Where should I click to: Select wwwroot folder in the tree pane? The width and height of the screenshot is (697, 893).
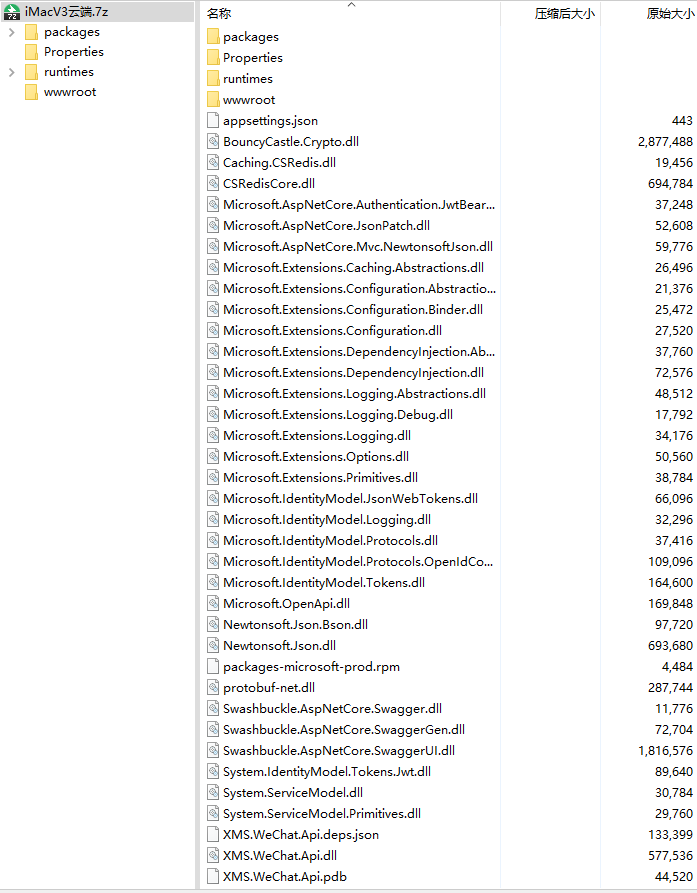(70, 92)
